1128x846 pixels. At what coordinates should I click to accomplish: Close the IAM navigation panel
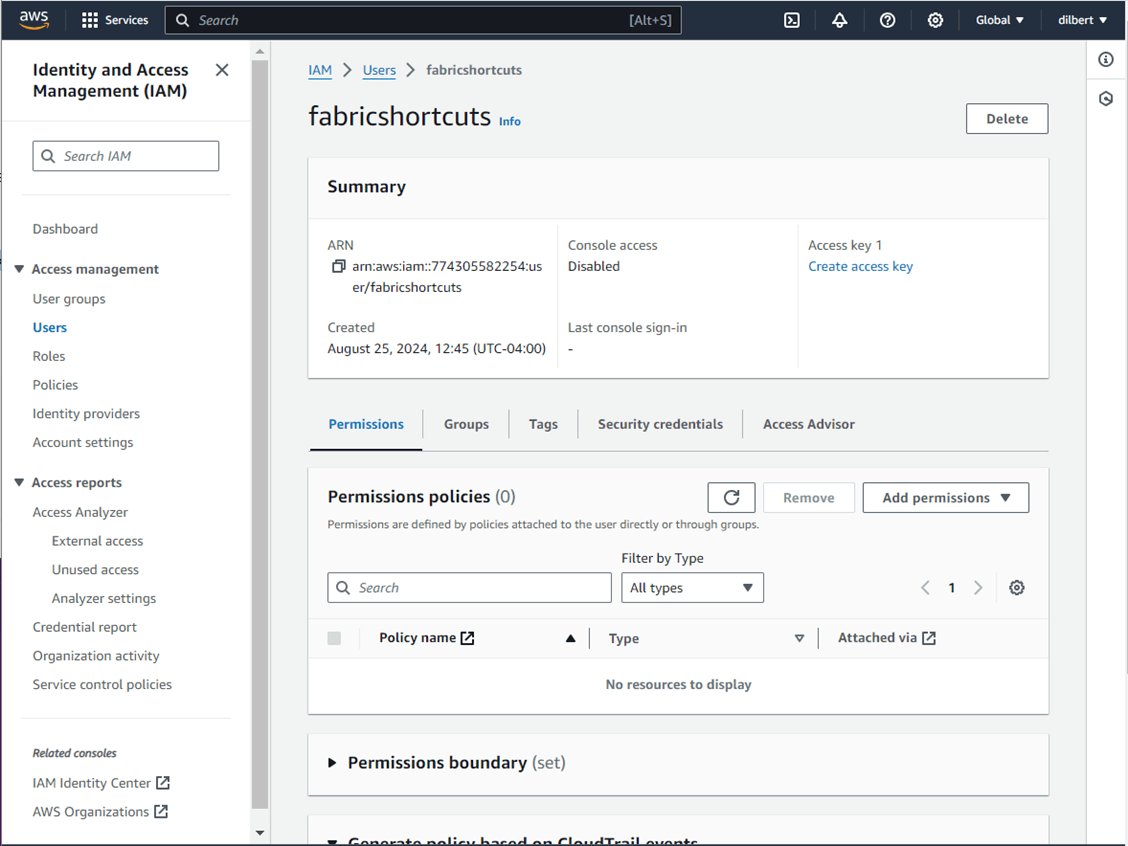(222, 70)
